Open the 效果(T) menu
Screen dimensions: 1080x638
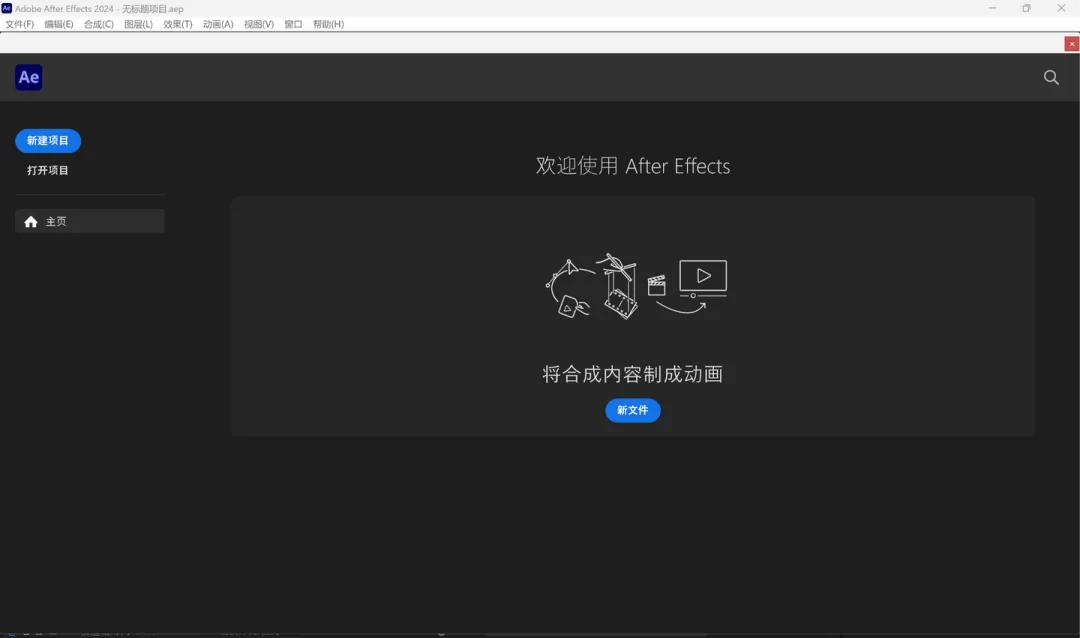(x=178, y=24)
